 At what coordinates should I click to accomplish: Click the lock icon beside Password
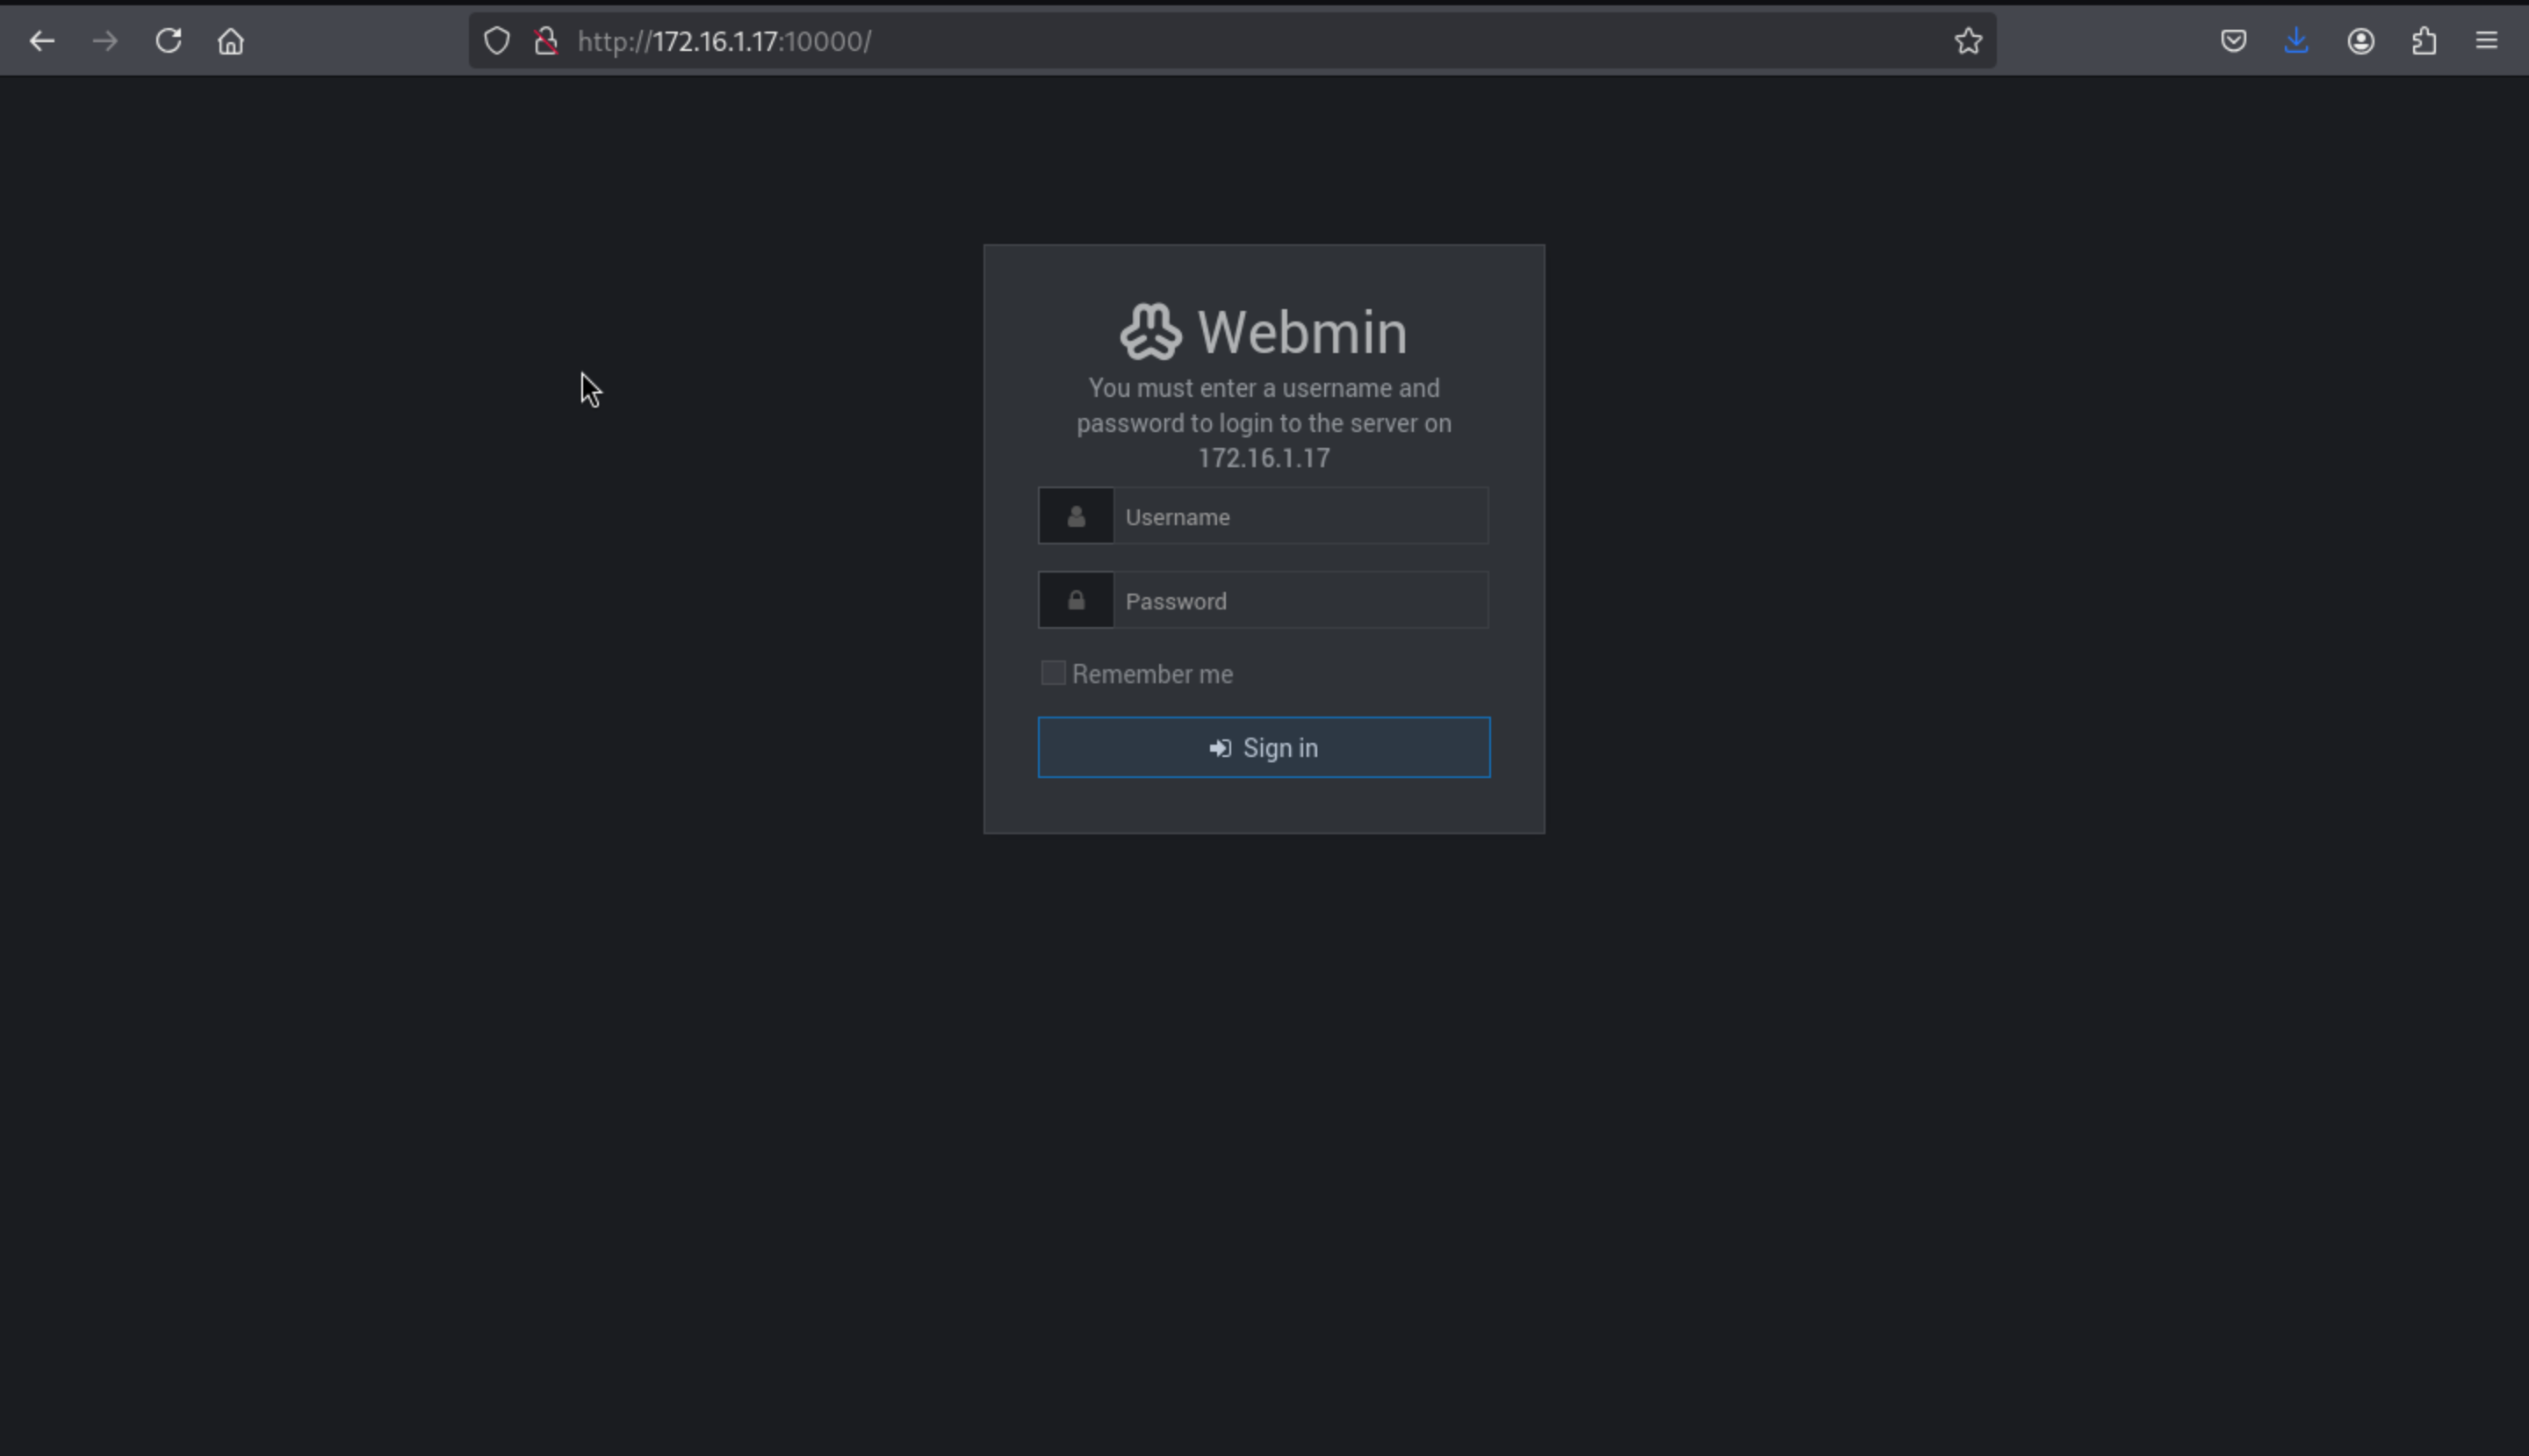click(x=1076, y=601)
